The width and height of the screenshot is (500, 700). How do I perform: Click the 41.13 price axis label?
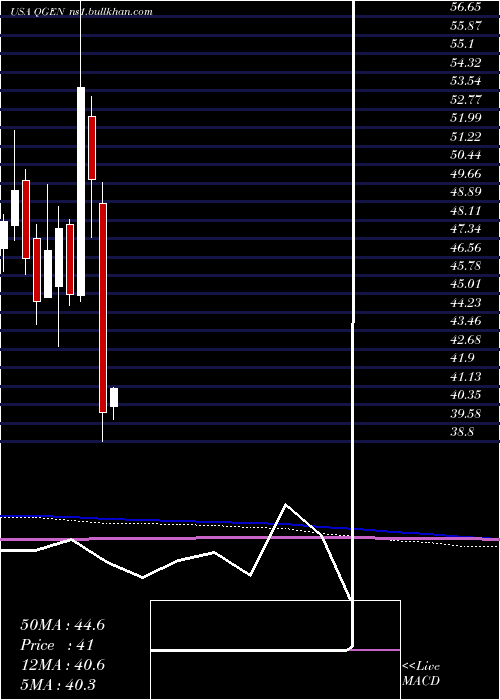tap(465, 377)
